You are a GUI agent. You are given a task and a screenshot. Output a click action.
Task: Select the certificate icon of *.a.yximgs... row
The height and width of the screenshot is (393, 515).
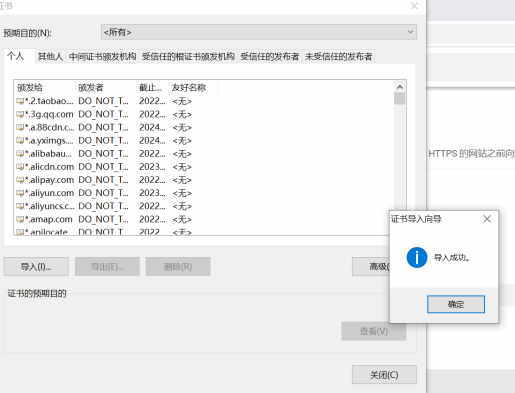[x=20, y=140]
